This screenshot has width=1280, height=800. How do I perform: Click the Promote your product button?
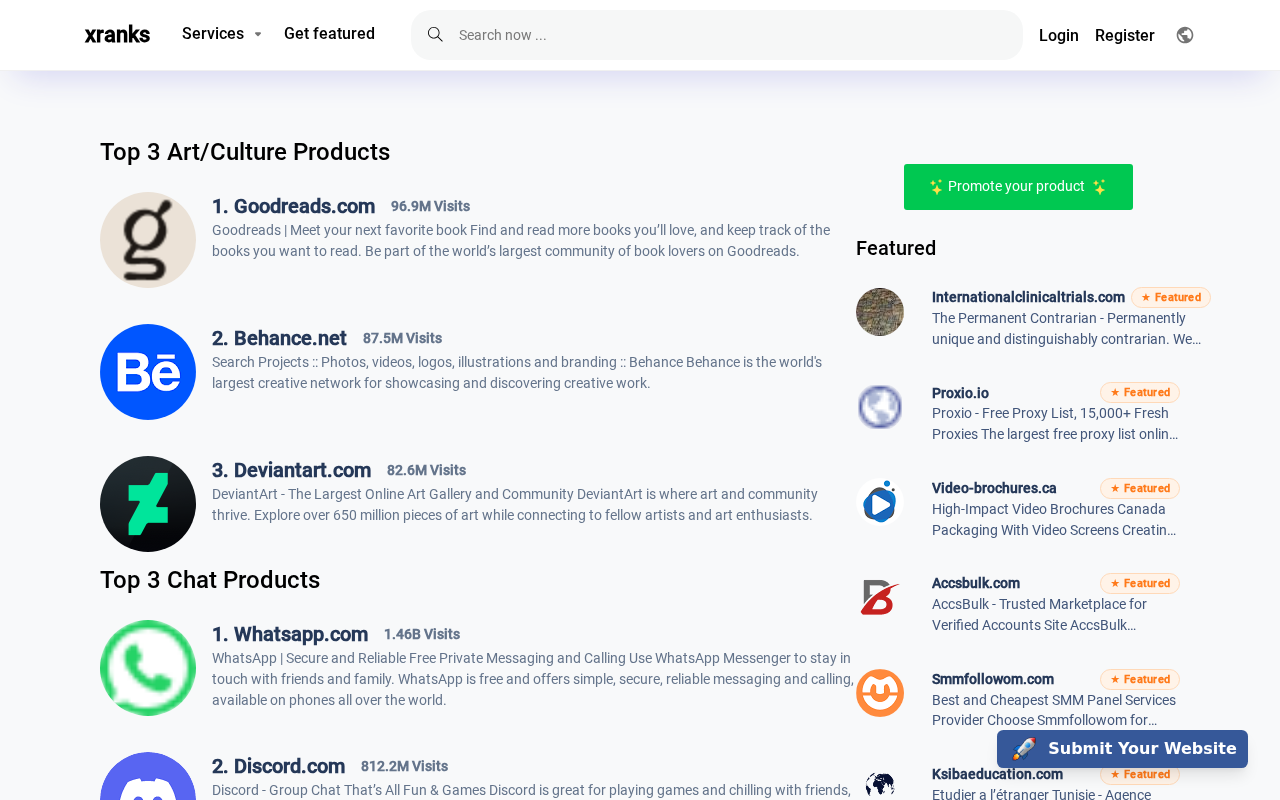click(1018, 187)
